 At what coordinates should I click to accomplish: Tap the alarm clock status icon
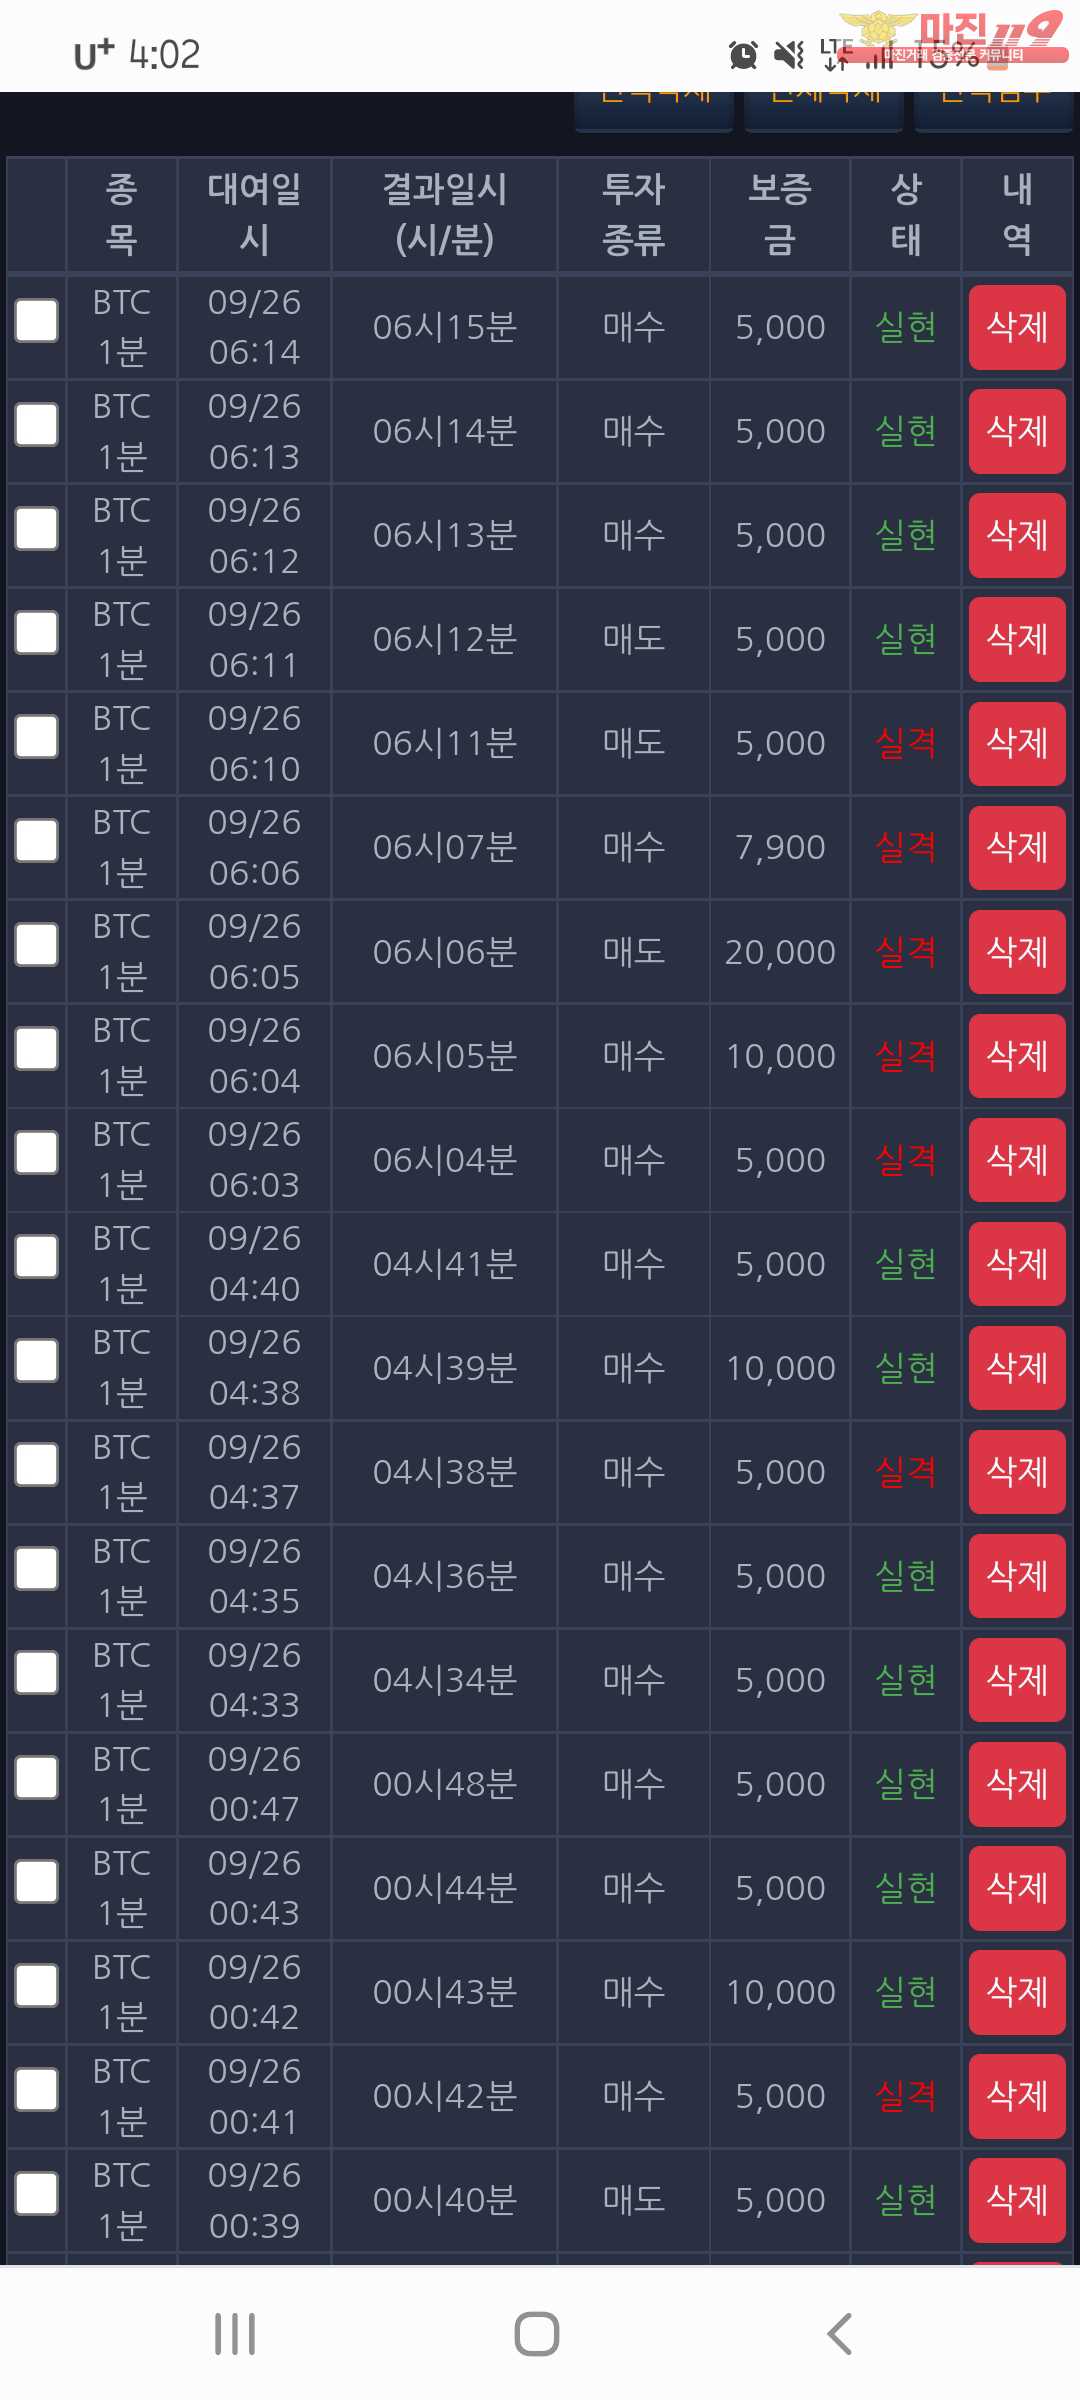coord(743,55)
